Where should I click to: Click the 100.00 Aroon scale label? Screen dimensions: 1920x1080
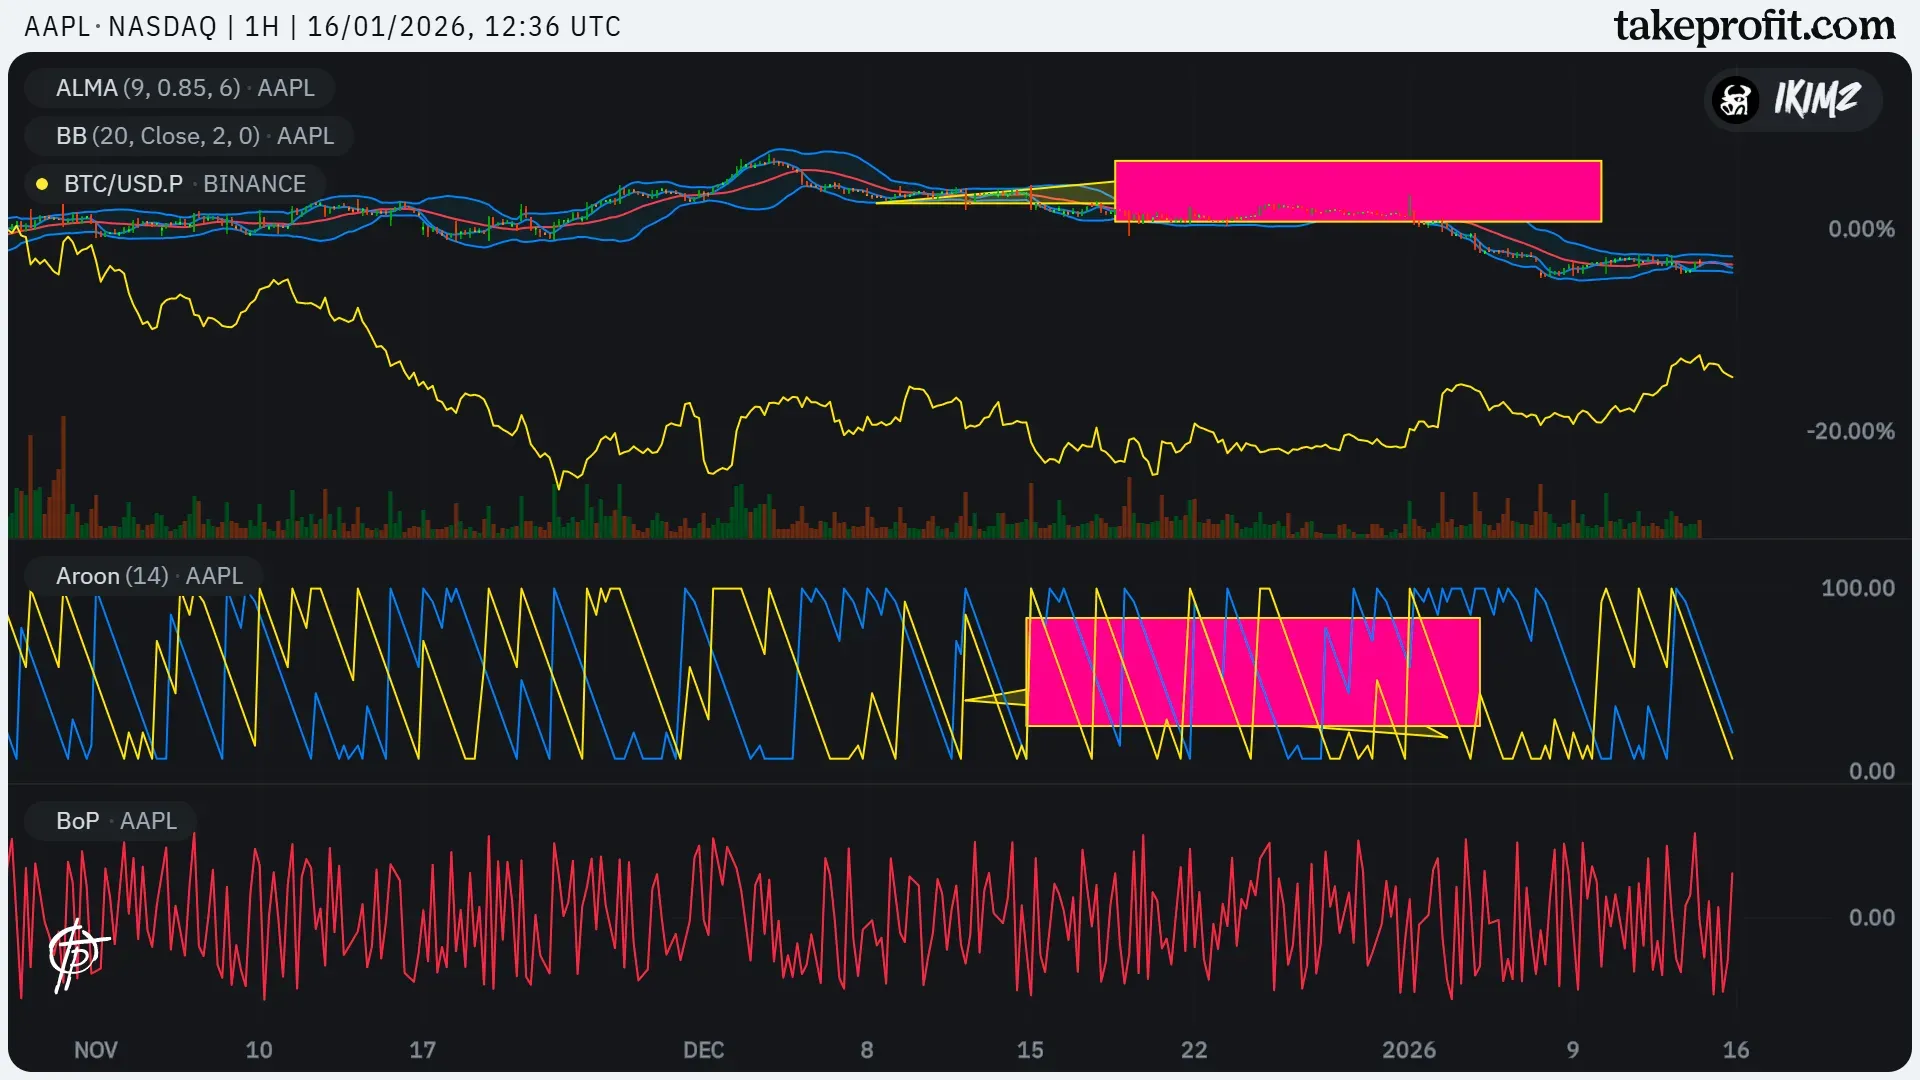(1857, 588)
